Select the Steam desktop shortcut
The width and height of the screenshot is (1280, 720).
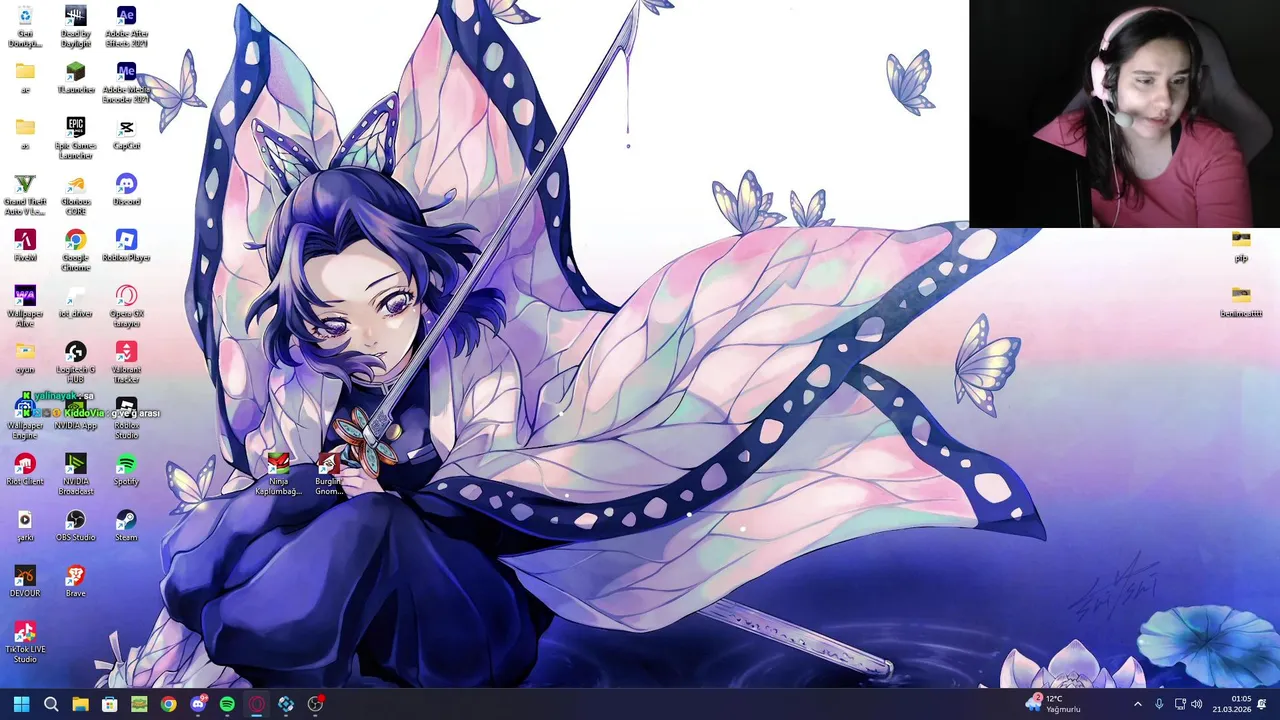pos(126,526)
